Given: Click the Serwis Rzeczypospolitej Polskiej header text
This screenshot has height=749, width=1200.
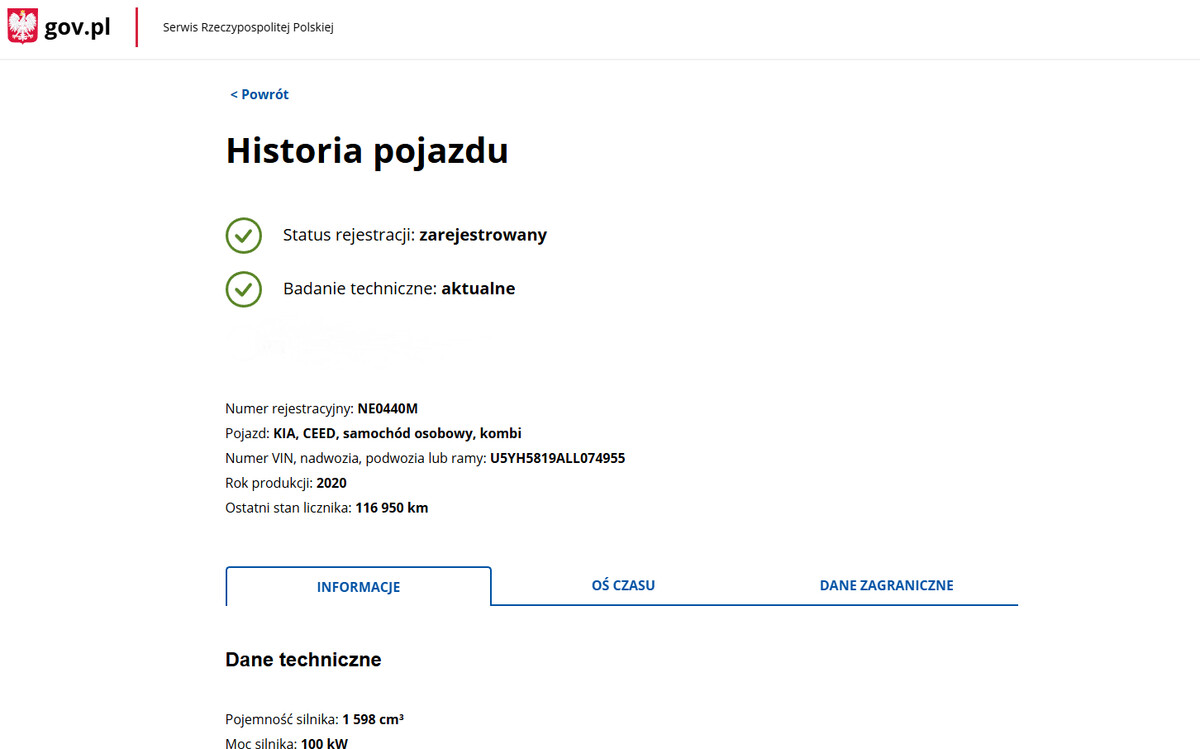Looking at the screenshot, I should pos(248,28).
